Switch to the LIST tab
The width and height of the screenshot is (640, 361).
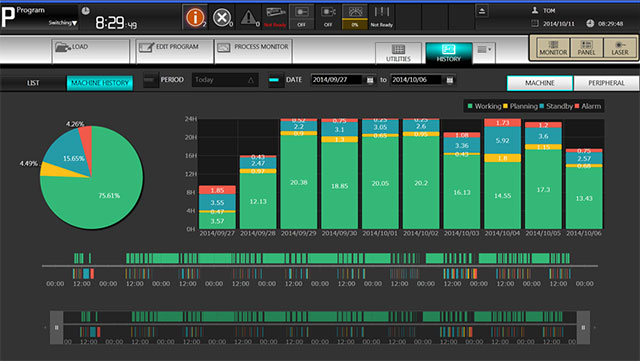[33, 83]
